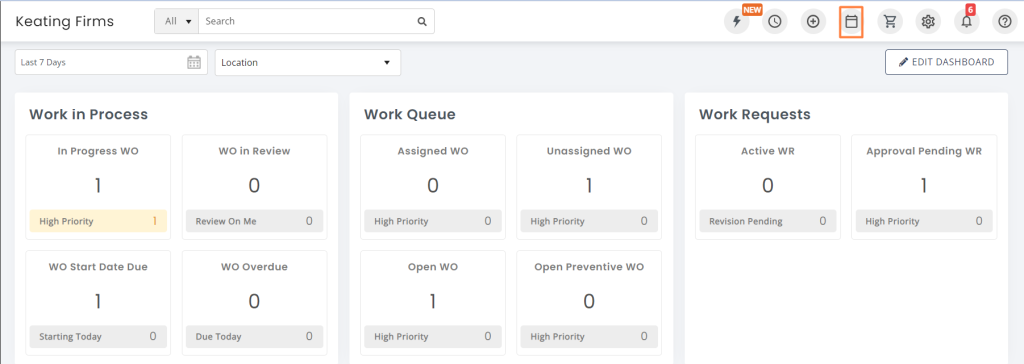Click High Priority row under Unassigned WO
Viewport: 1024px width, 364px height.
[589, 221]
